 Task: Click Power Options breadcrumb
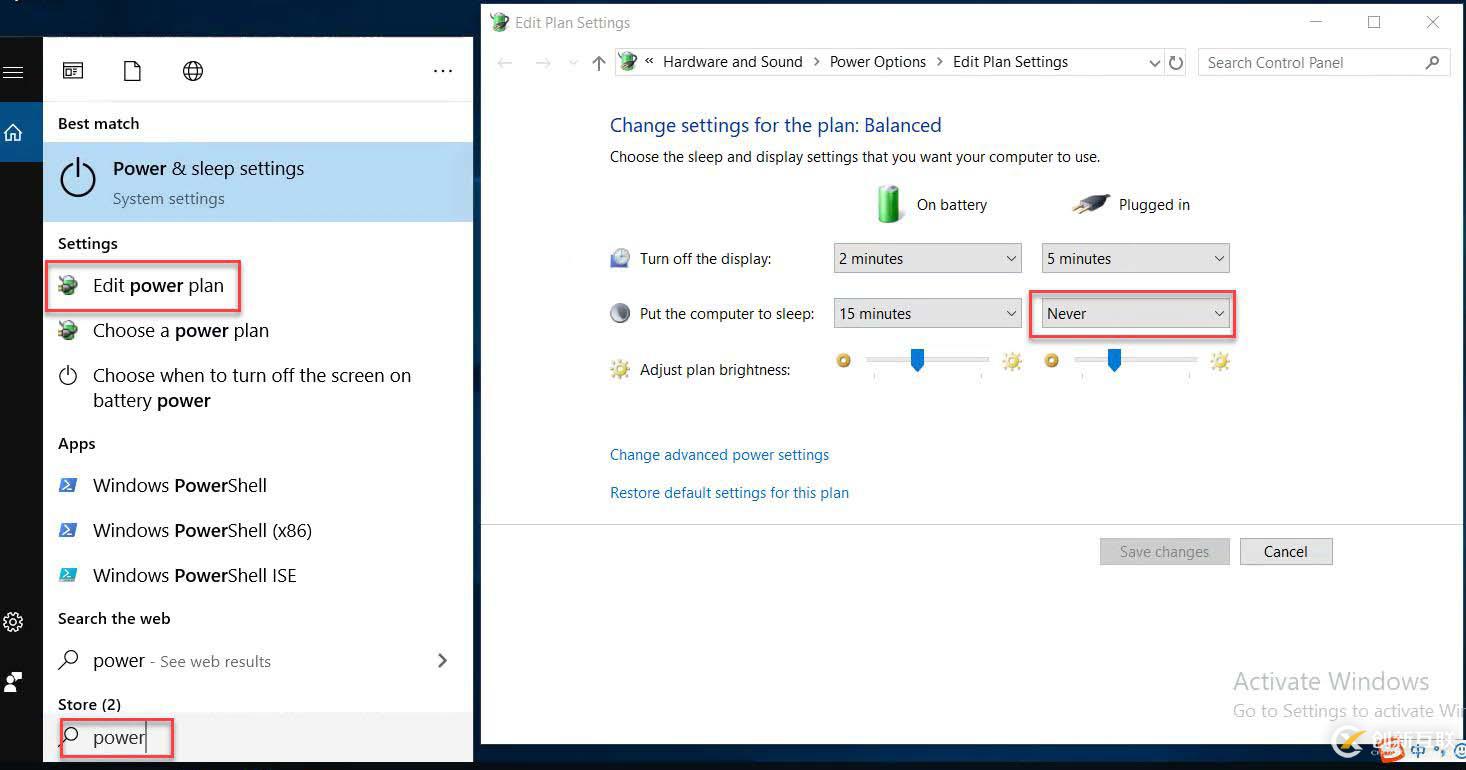coord(877,62)
